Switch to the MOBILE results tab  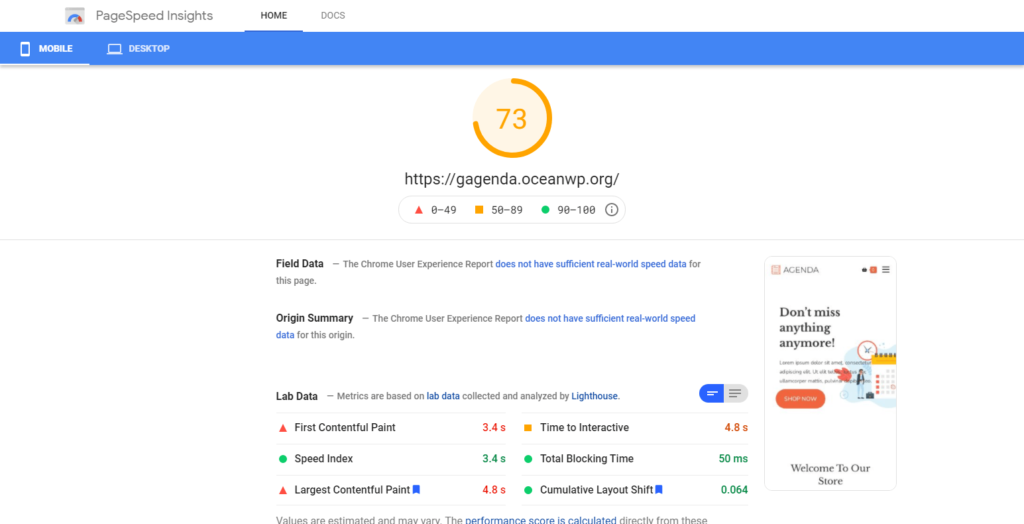pos(45,48)
